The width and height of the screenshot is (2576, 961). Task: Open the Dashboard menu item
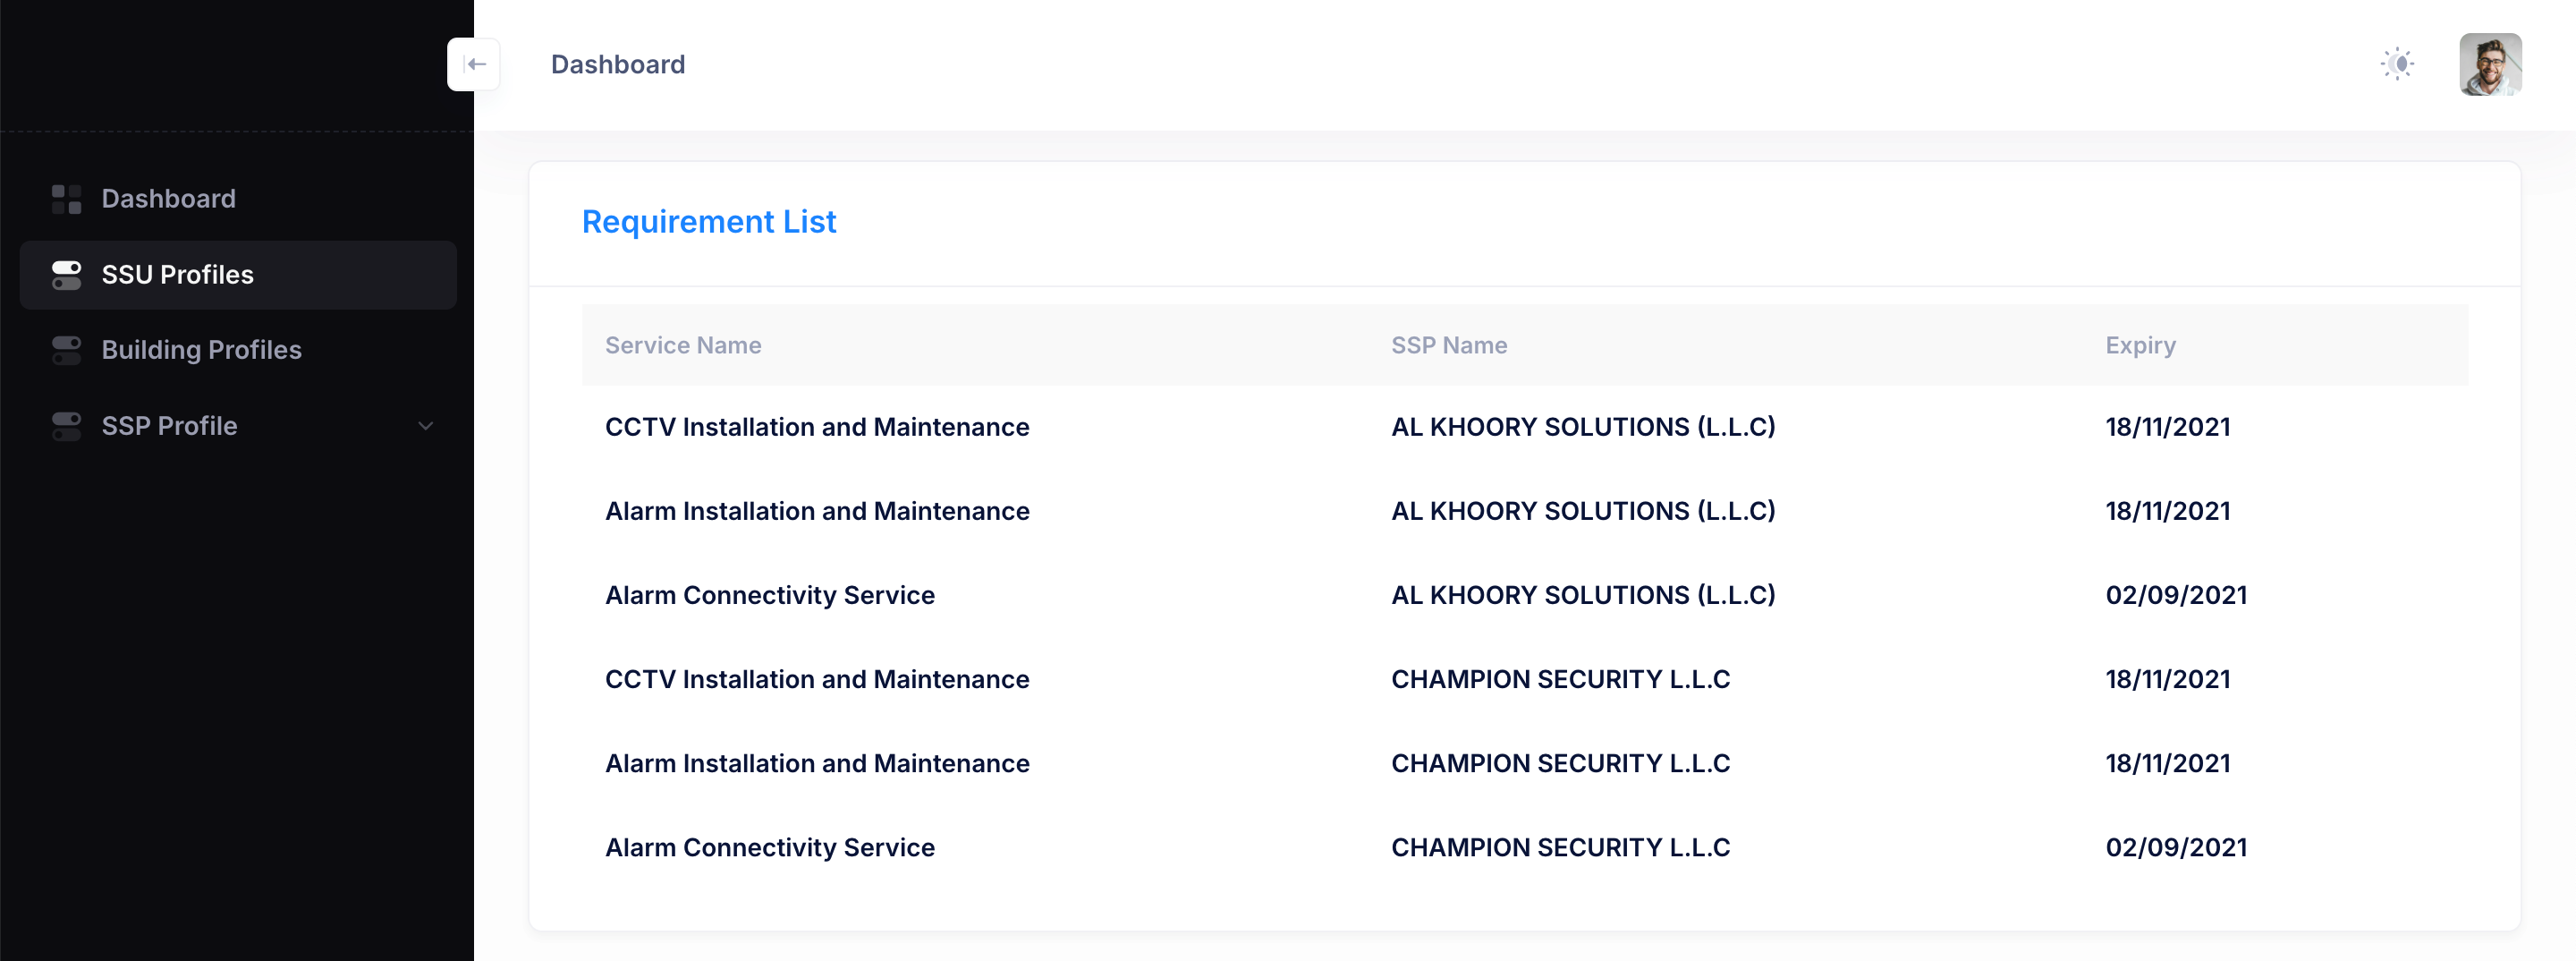click(168, 199)
